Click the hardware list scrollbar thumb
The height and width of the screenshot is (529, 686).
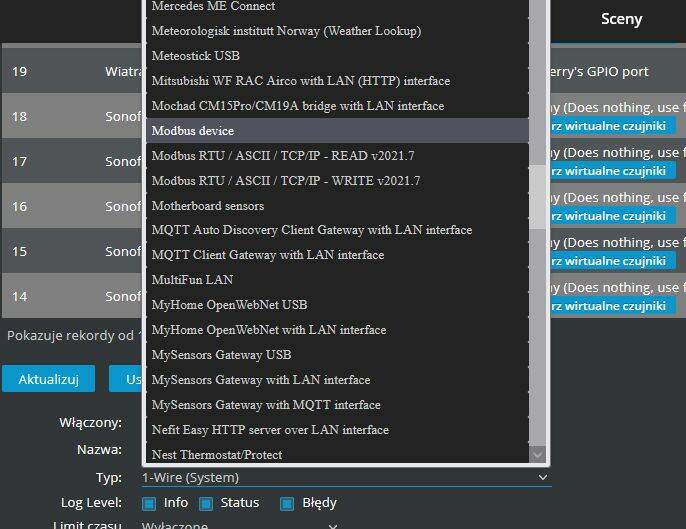(x=537, y=196)
